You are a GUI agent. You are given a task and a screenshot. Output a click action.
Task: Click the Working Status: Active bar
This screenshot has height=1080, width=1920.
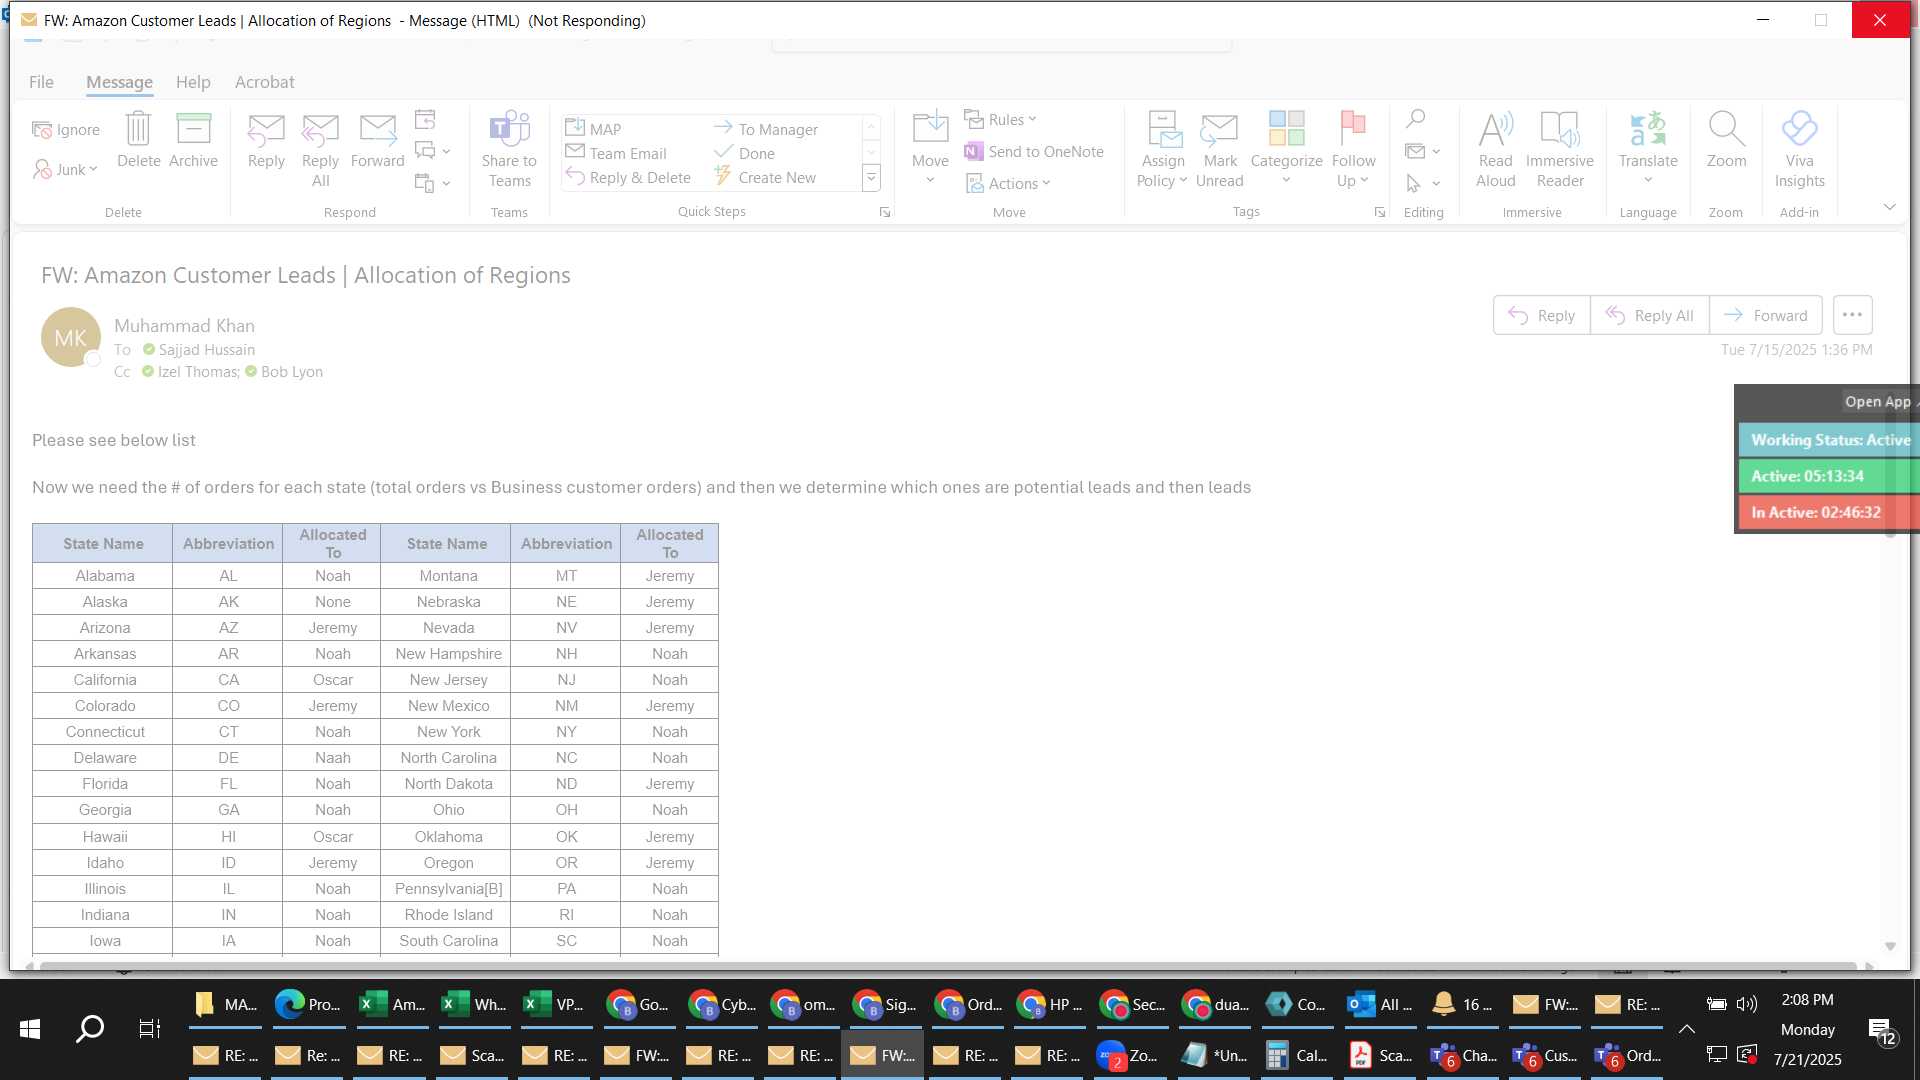[1829, 440]
